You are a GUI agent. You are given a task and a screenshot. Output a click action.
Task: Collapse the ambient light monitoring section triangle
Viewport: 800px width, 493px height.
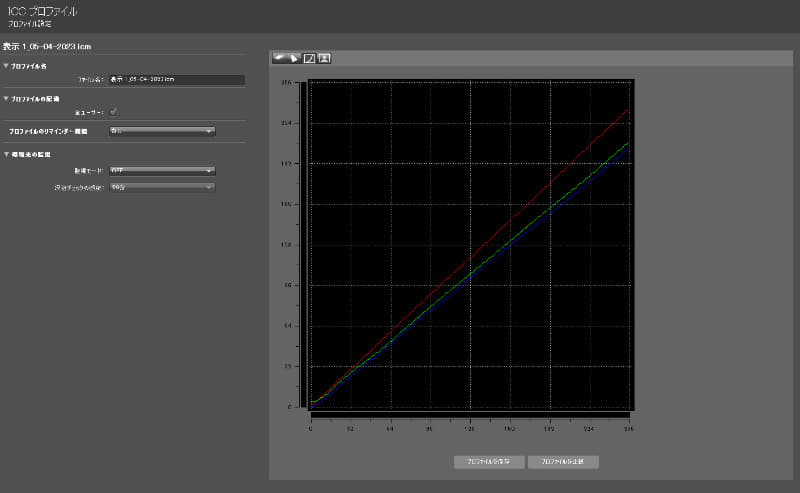(6, 154)
